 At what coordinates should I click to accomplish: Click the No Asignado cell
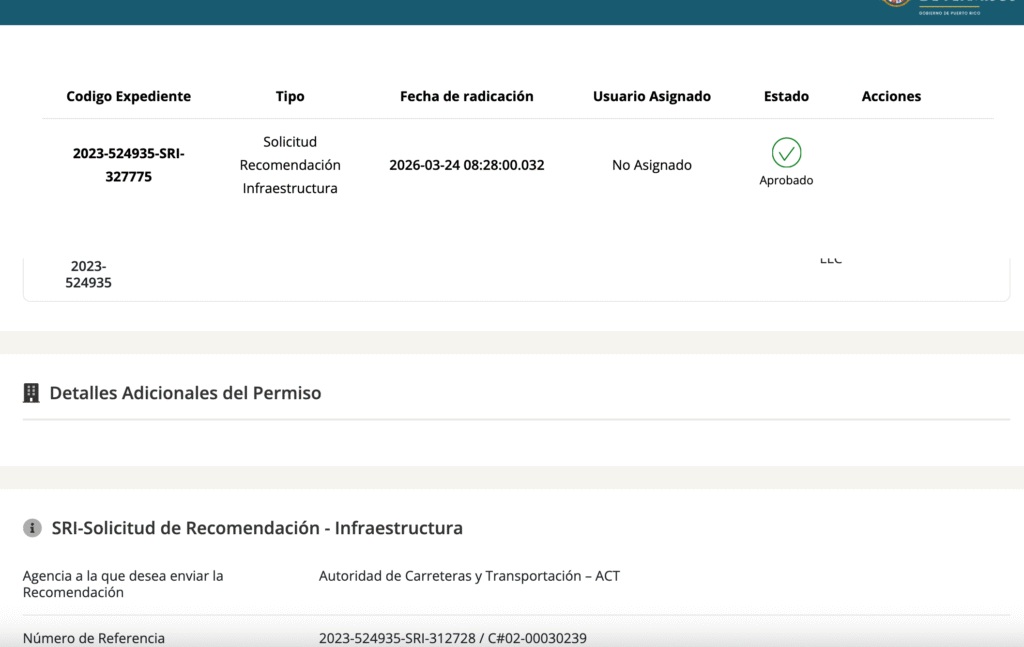[x=652, y=165]
